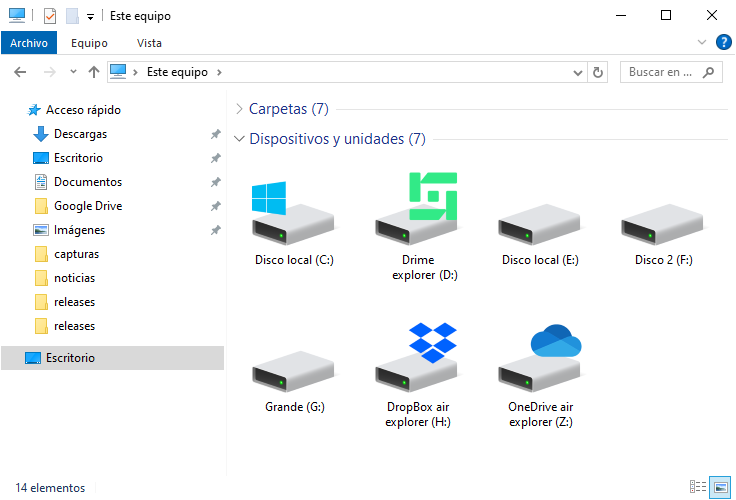Expand the ribbon with the chevron
The image size is (736, 500).
(x=702, y=42)
